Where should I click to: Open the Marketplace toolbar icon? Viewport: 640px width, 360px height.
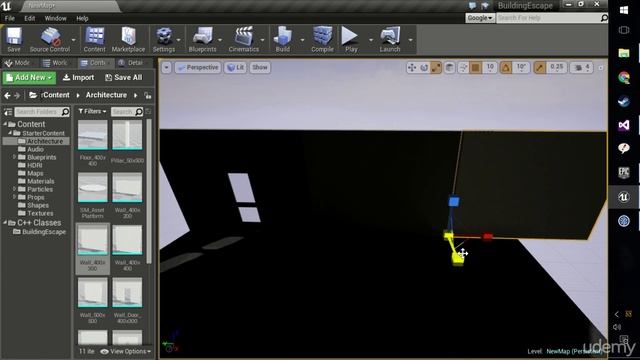click(128, 40)
